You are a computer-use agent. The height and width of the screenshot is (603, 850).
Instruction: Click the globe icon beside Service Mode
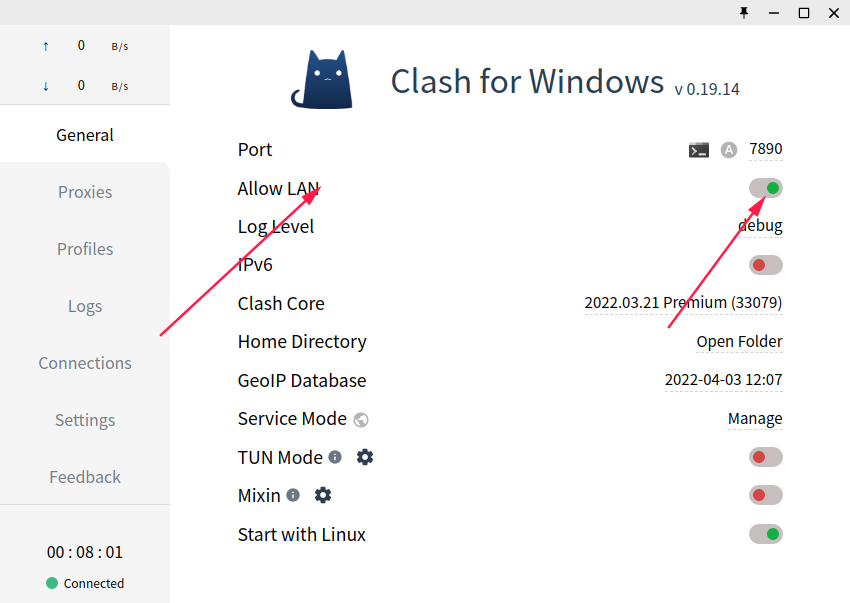point(360,419)
